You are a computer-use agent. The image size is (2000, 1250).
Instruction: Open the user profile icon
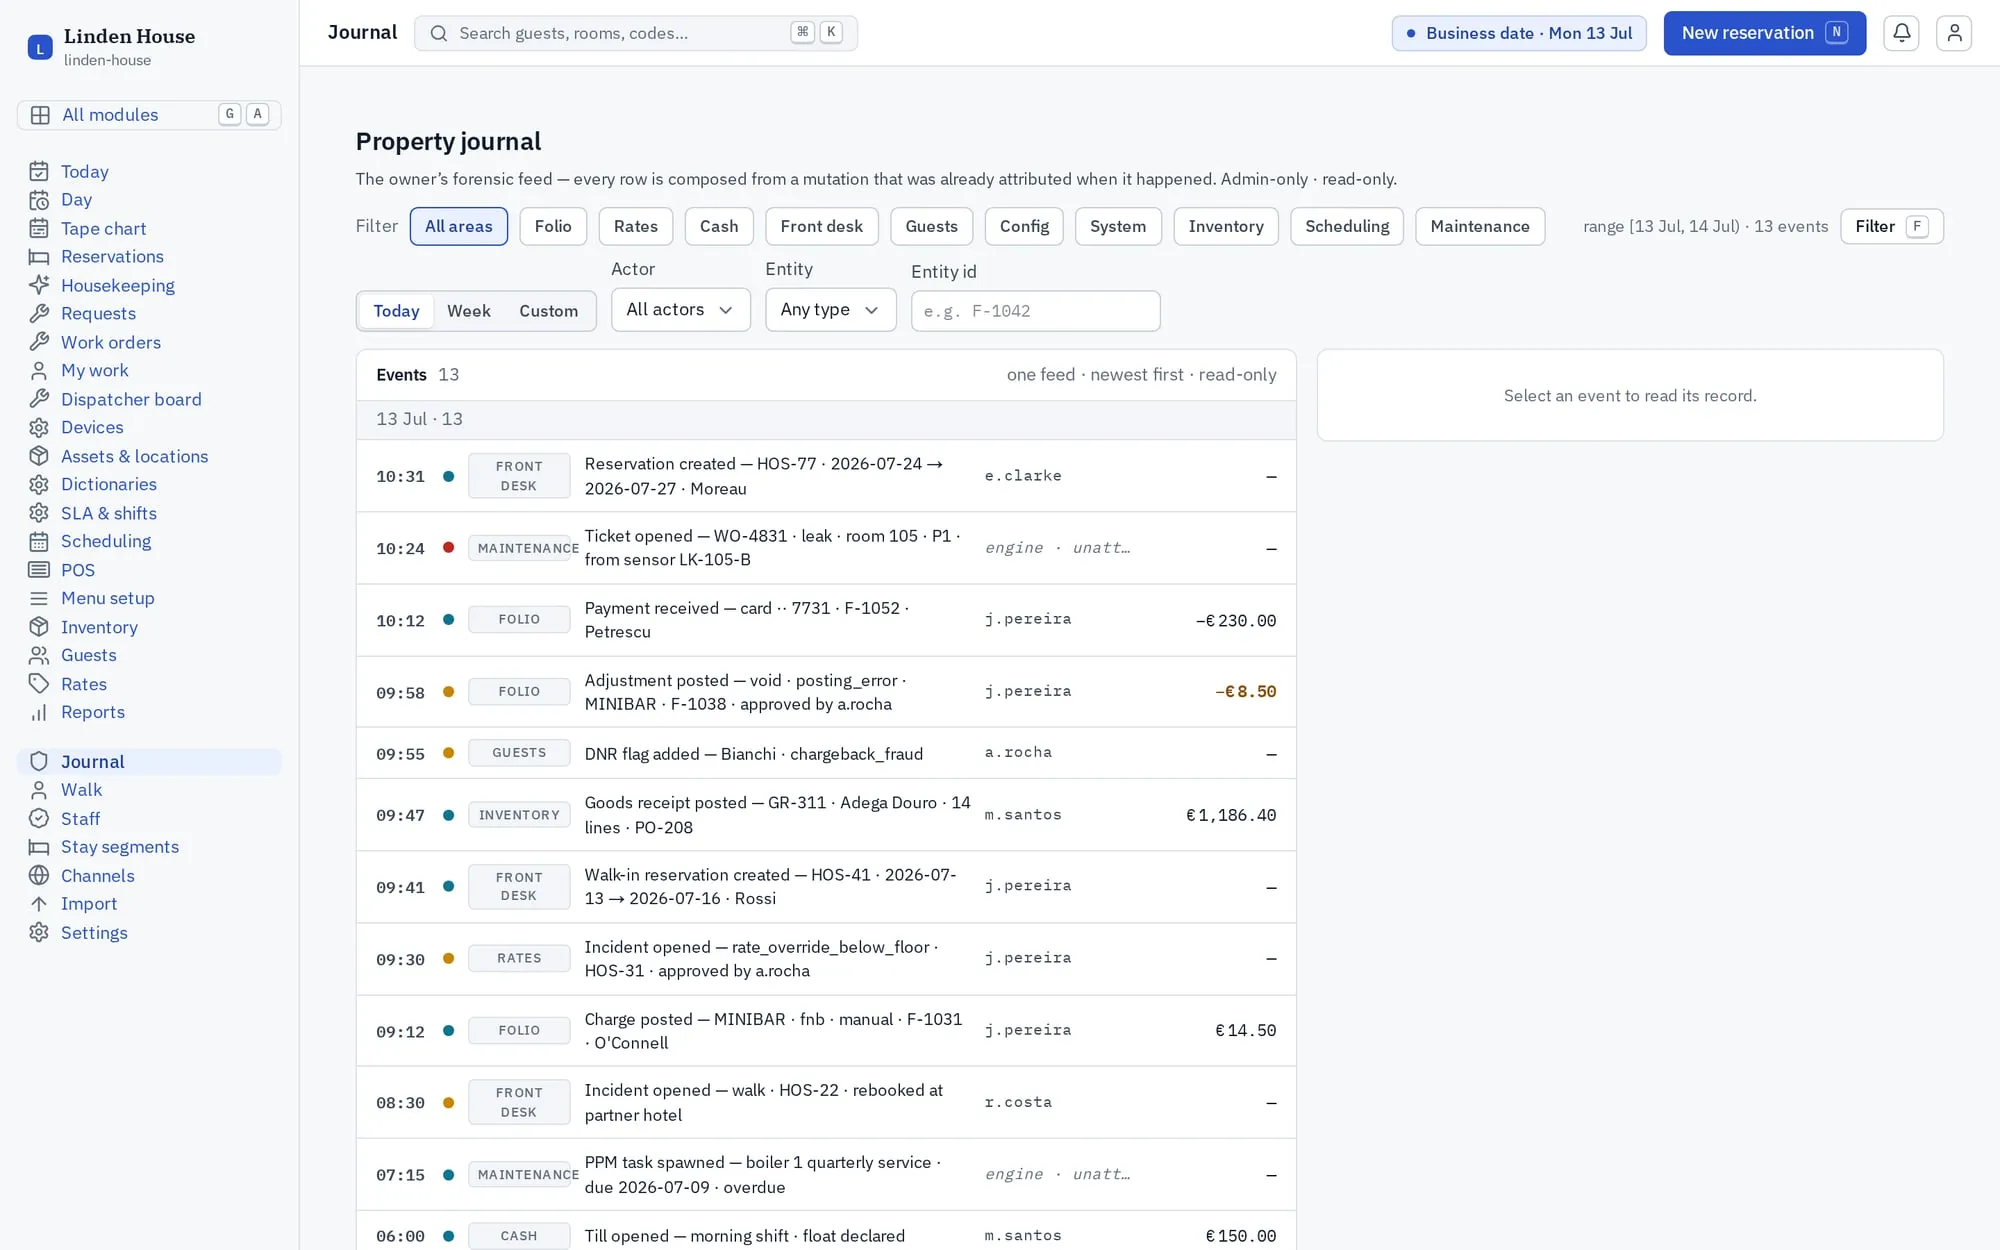pyautogui.click(x=1953, y=33)
